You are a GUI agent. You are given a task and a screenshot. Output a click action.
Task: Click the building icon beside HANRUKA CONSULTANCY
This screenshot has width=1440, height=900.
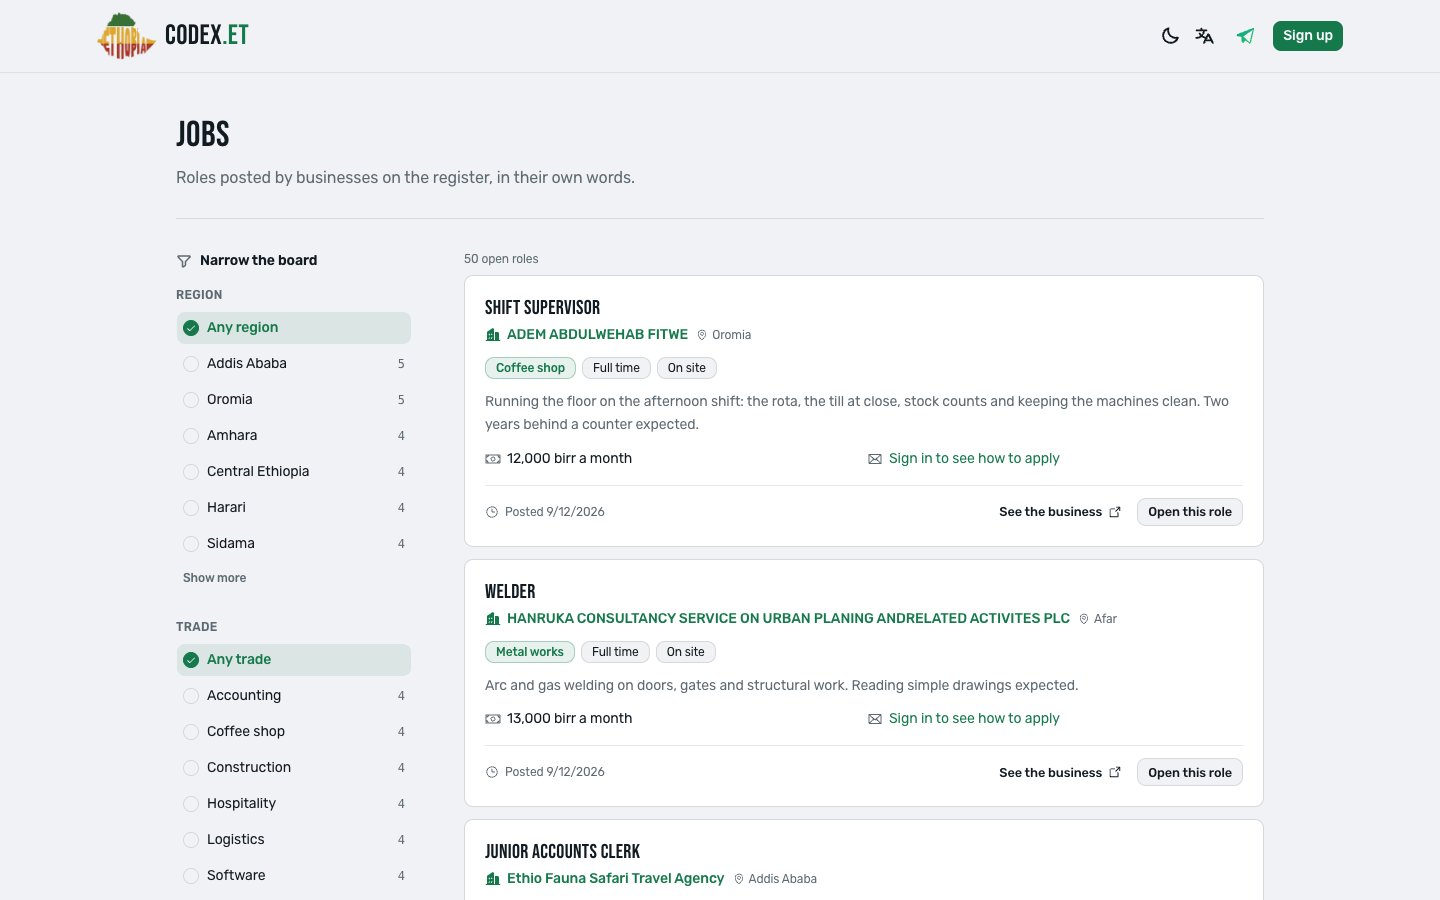click(492, 619)
